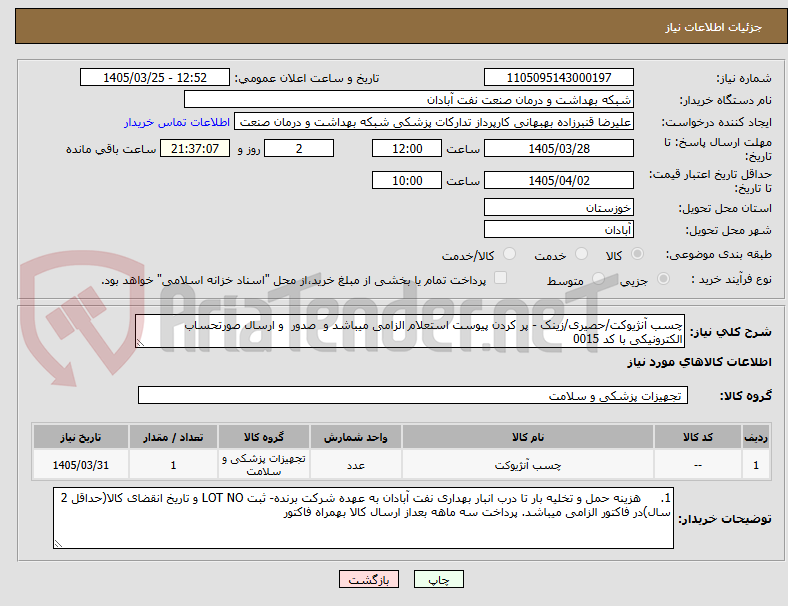The height and width of the screenshot is (606, 788).
Task: Click the request creator name field
Action: point(434,122)
